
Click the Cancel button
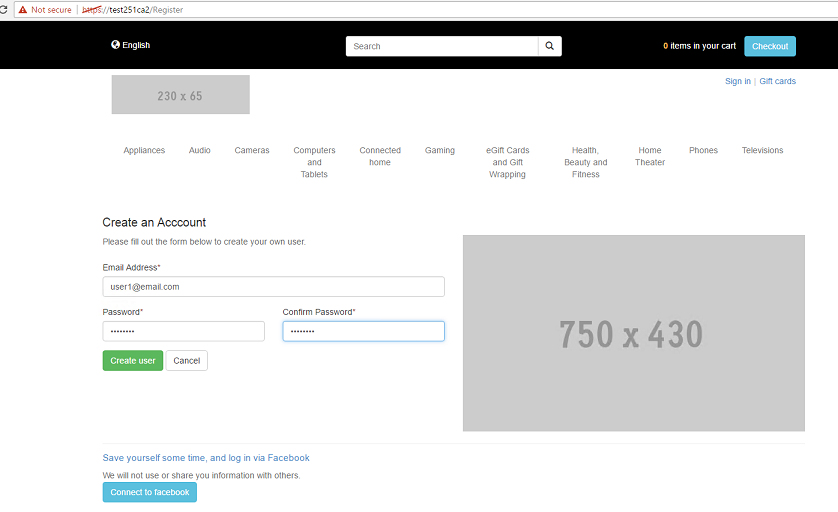point(186,361)
